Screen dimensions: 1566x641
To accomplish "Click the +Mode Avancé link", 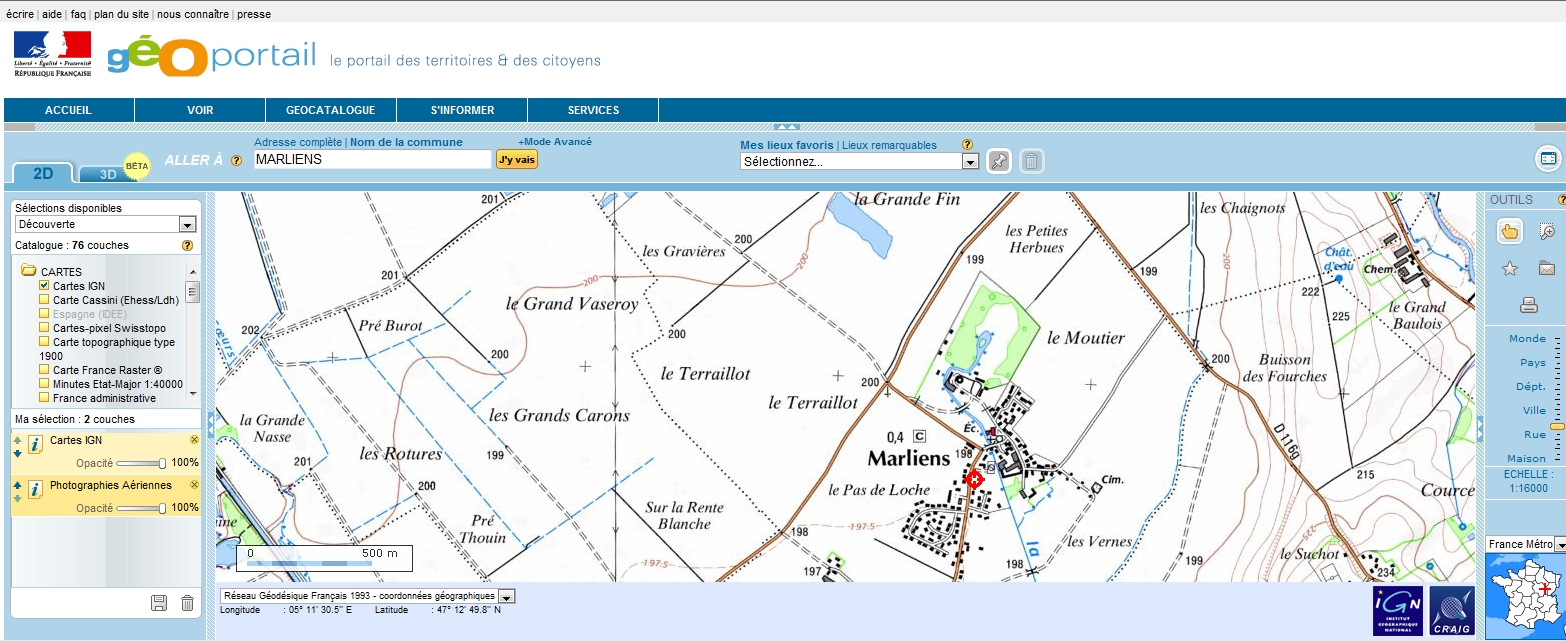I will (555, 142).
